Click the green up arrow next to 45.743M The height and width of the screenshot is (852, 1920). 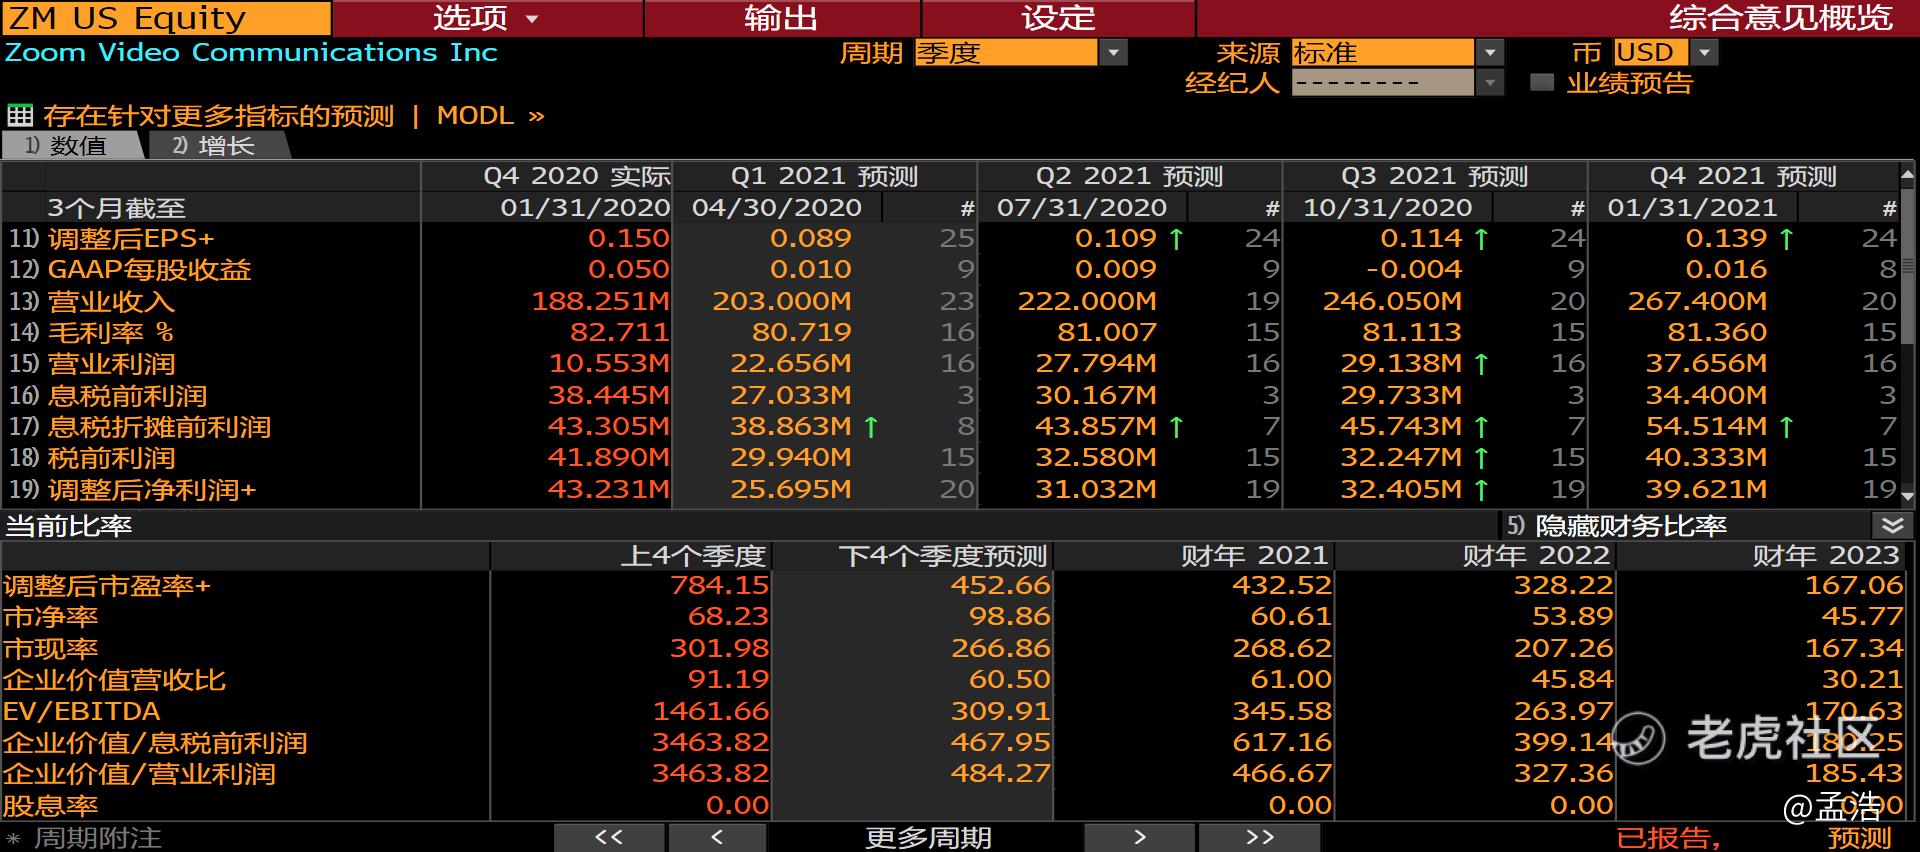pos(1481,427)
